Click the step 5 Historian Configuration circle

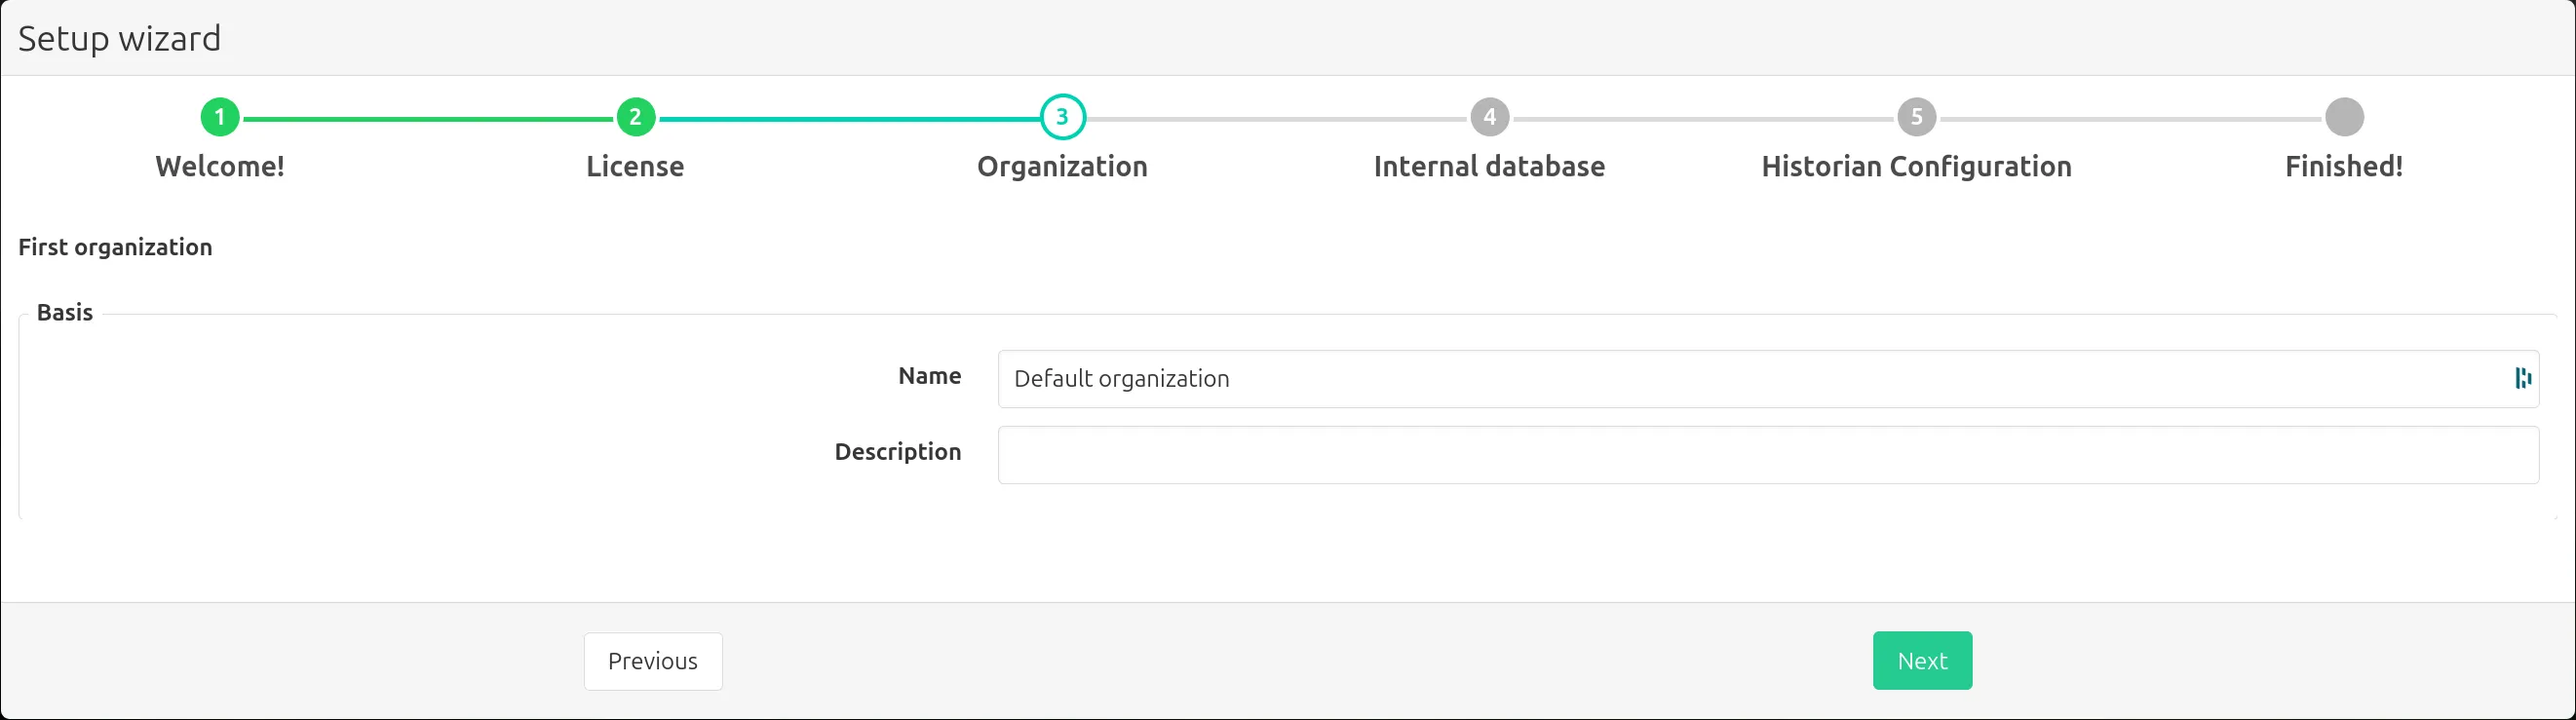tap(1916, 117)
